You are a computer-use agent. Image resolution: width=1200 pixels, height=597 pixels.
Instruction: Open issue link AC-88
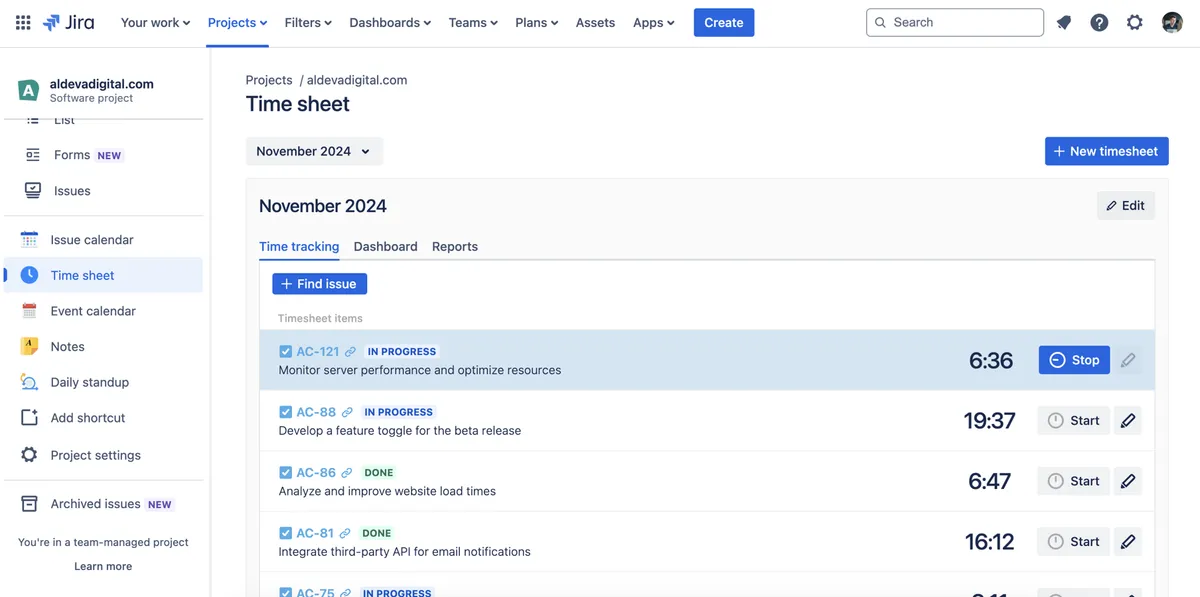(316, 412)
